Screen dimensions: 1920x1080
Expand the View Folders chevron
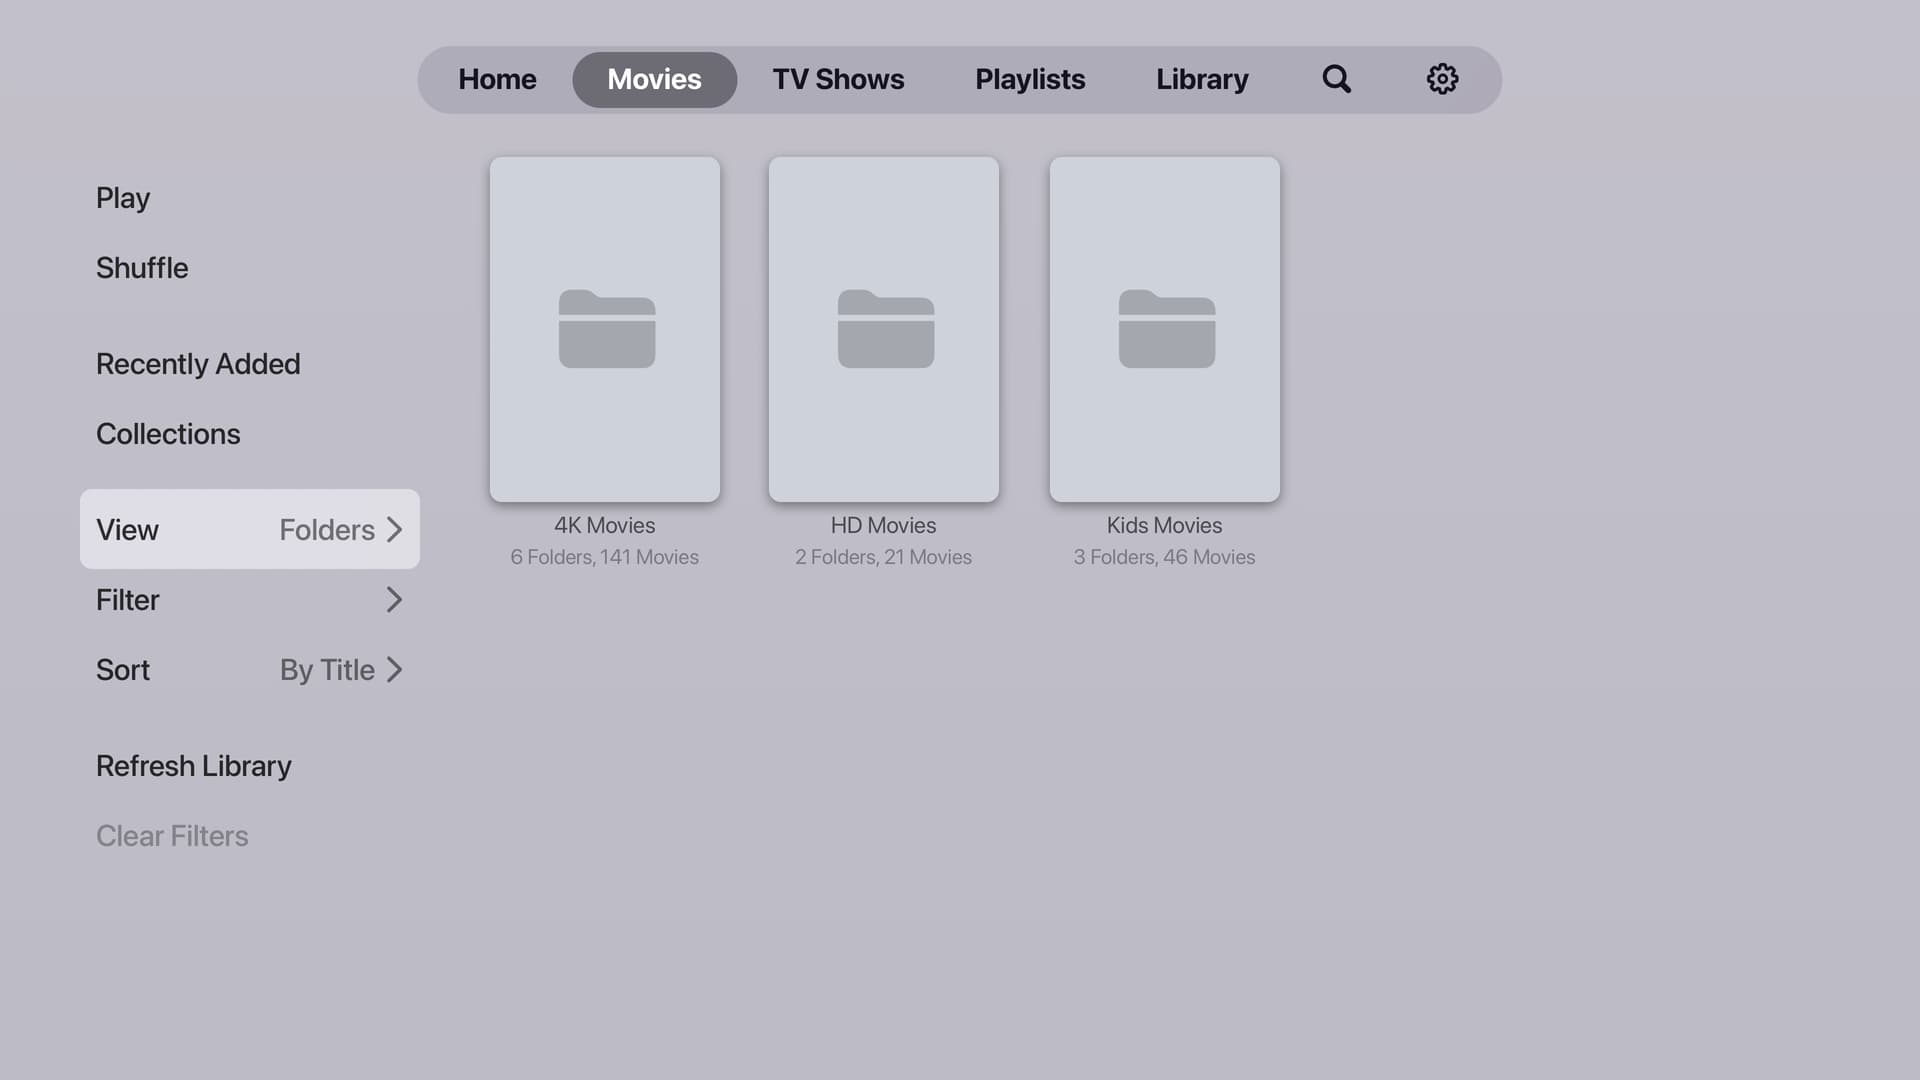pos(394,530)
